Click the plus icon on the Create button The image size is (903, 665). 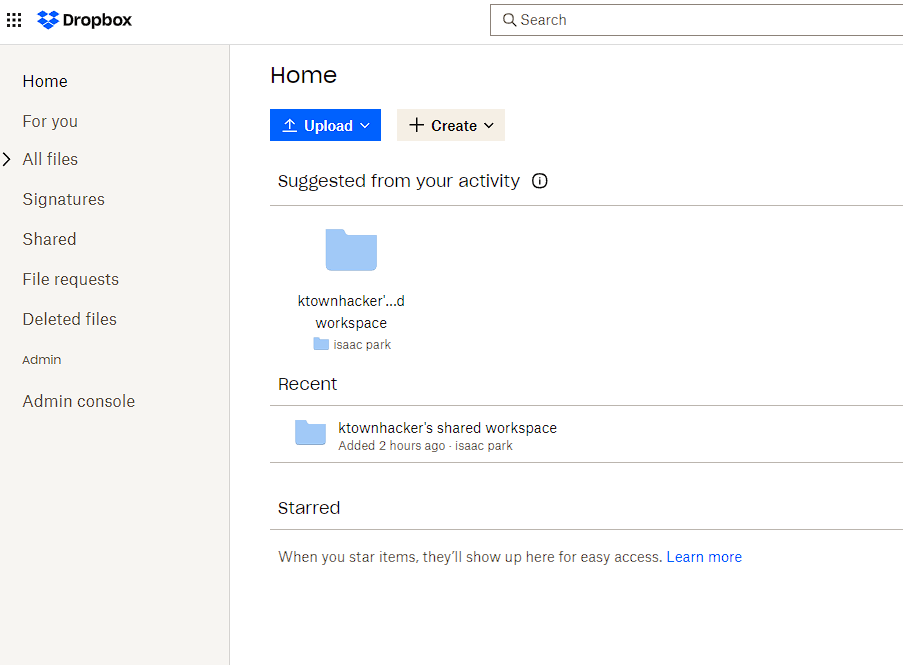[417, 125]
